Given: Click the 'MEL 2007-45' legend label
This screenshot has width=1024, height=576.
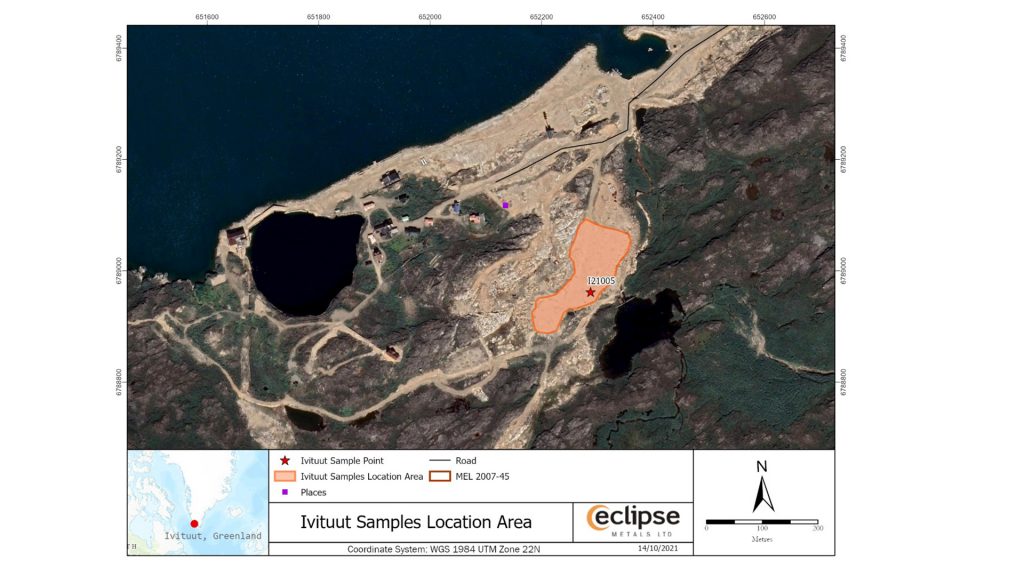Looking at the screenshot, I should pos(482,476).
